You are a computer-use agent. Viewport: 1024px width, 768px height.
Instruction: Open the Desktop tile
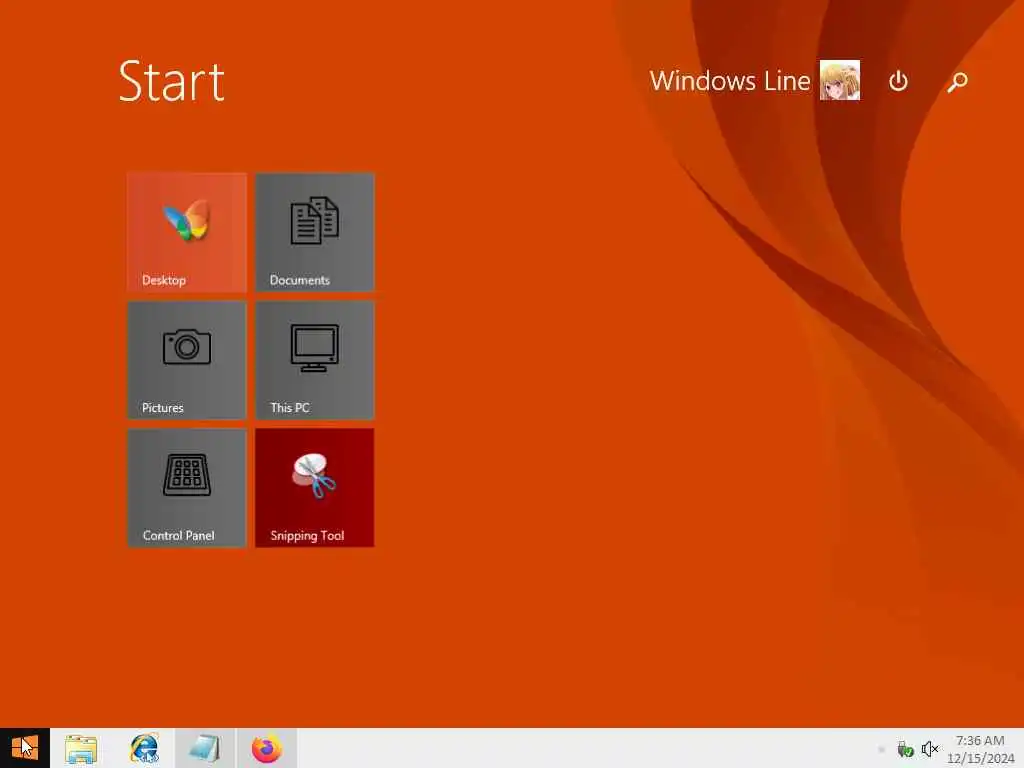[187, 232]
